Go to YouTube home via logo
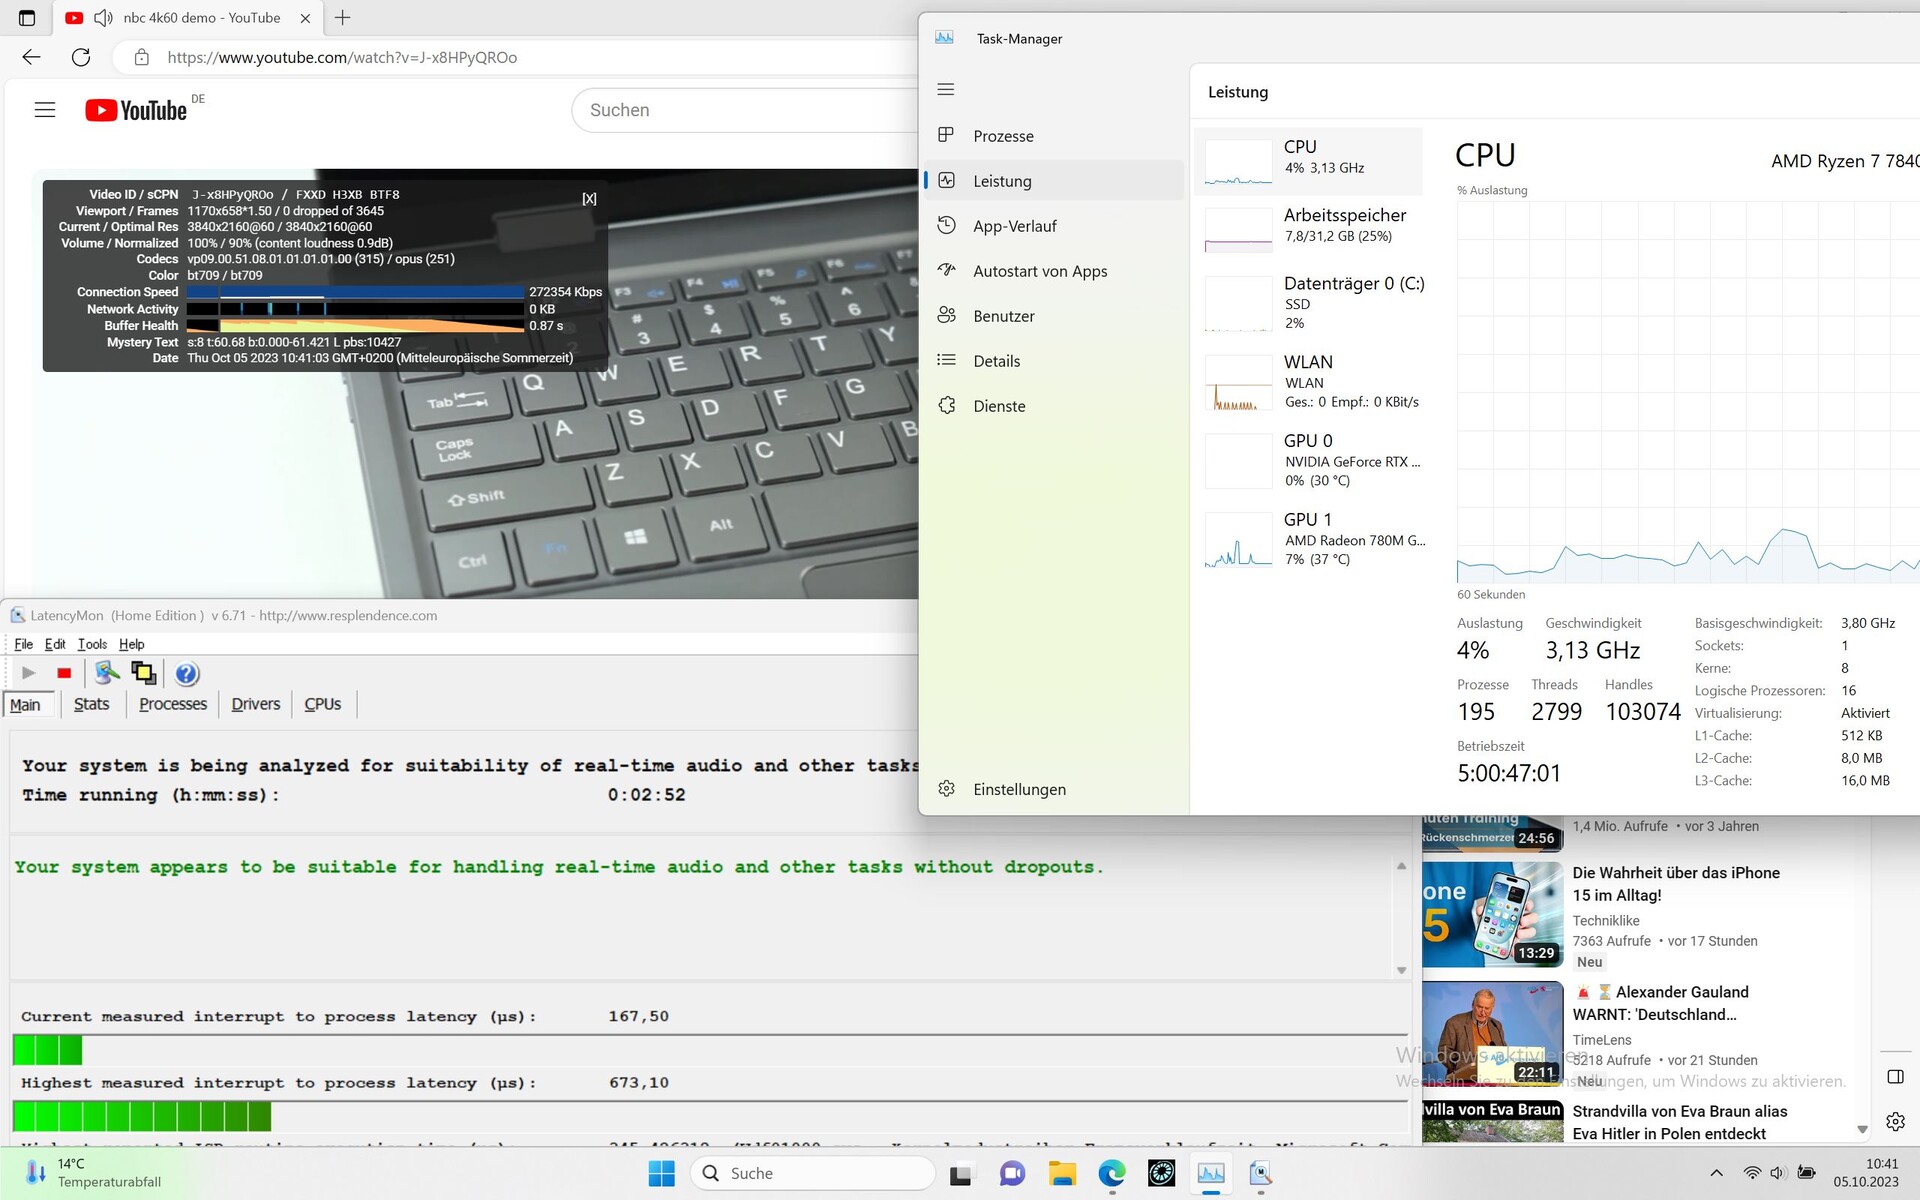The height and width of the screenshot is (1200, 1920). click(137, 110)
